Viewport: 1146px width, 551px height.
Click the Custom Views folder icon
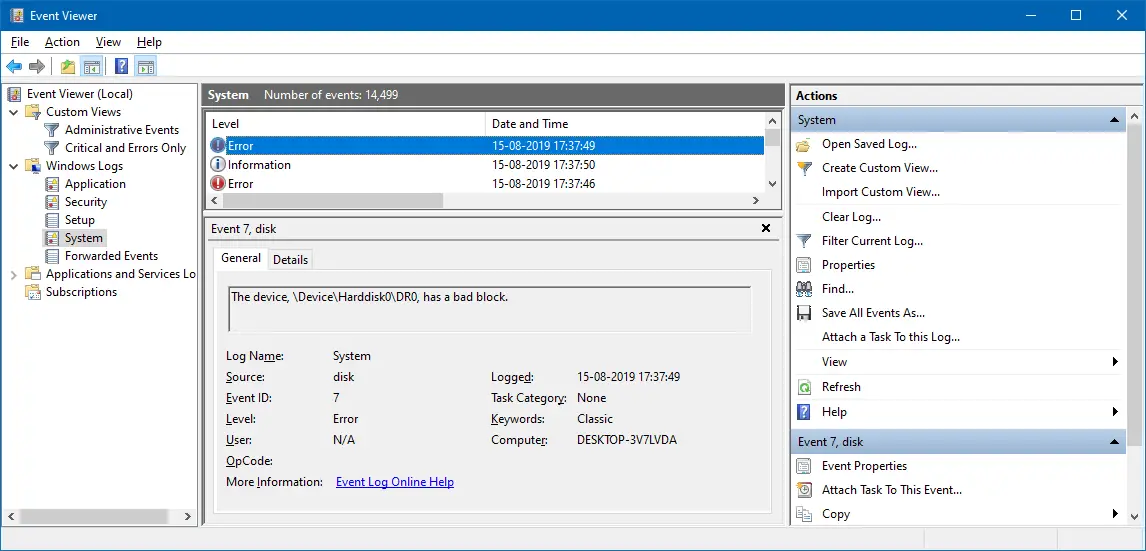tap(33, 112)
